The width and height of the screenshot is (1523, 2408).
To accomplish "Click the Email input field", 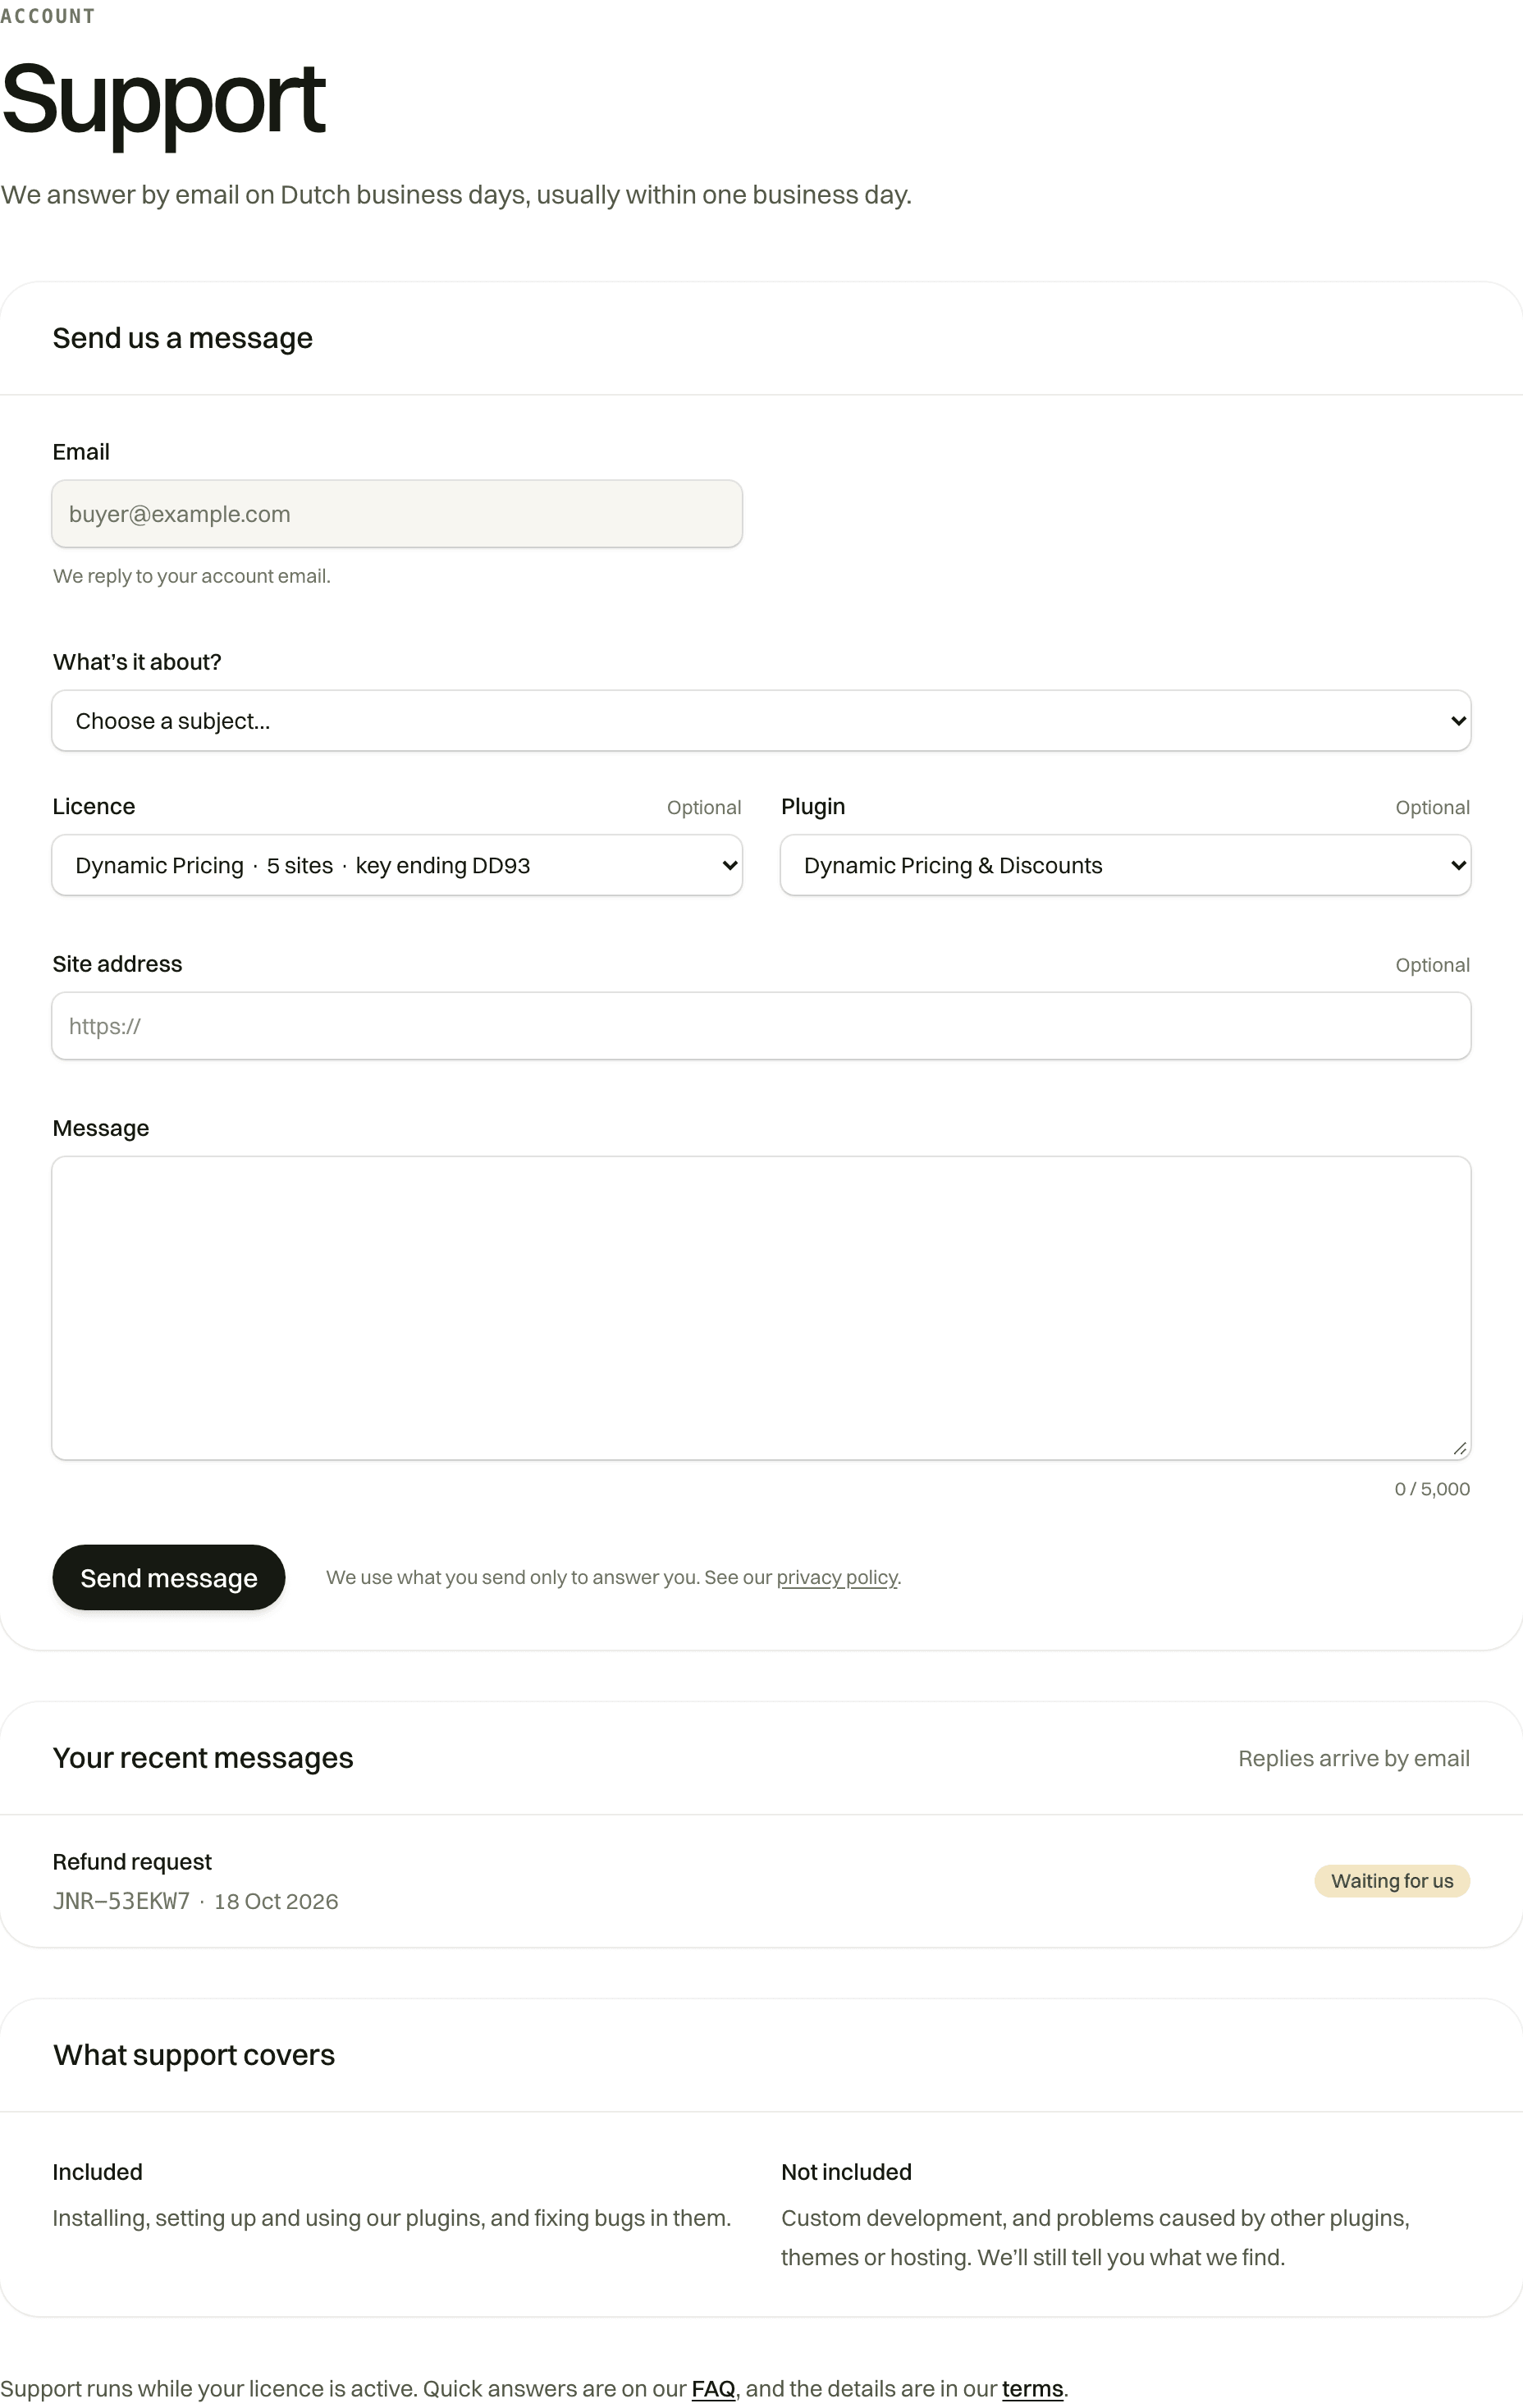I will [397, 514].
